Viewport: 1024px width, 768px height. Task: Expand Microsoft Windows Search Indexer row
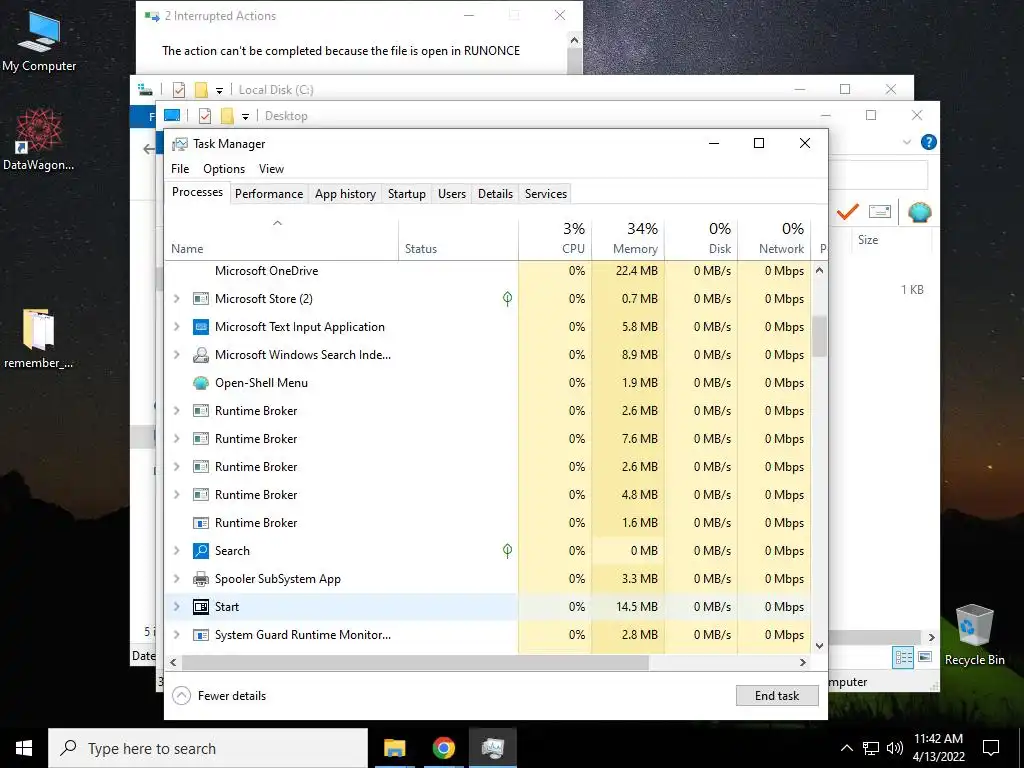pos(176,355)
